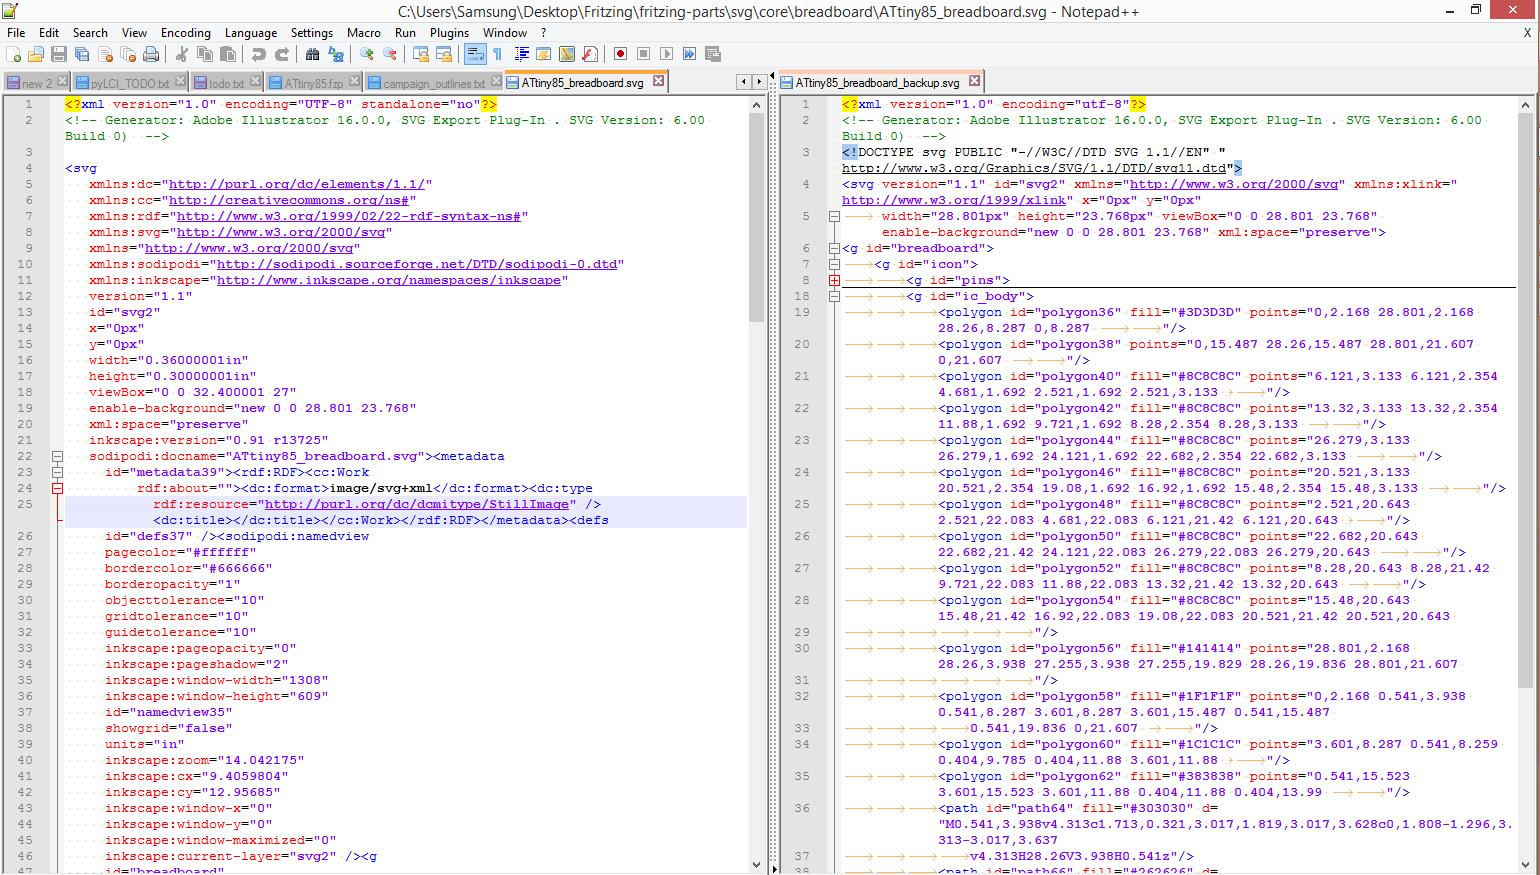The width and height of the screenshot is (1540, 875).
Task: Show the Document Map panel icon
Action: point(567,54)
